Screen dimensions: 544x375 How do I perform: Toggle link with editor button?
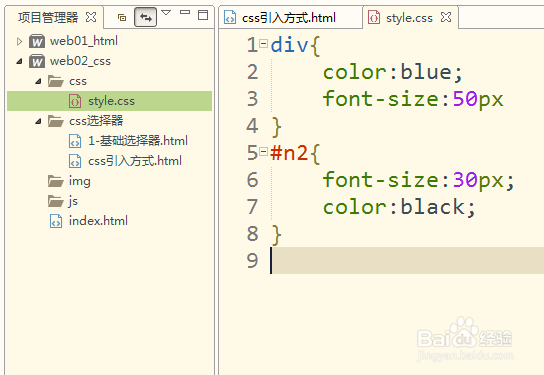pyautogui.click(x=145, y=17)
